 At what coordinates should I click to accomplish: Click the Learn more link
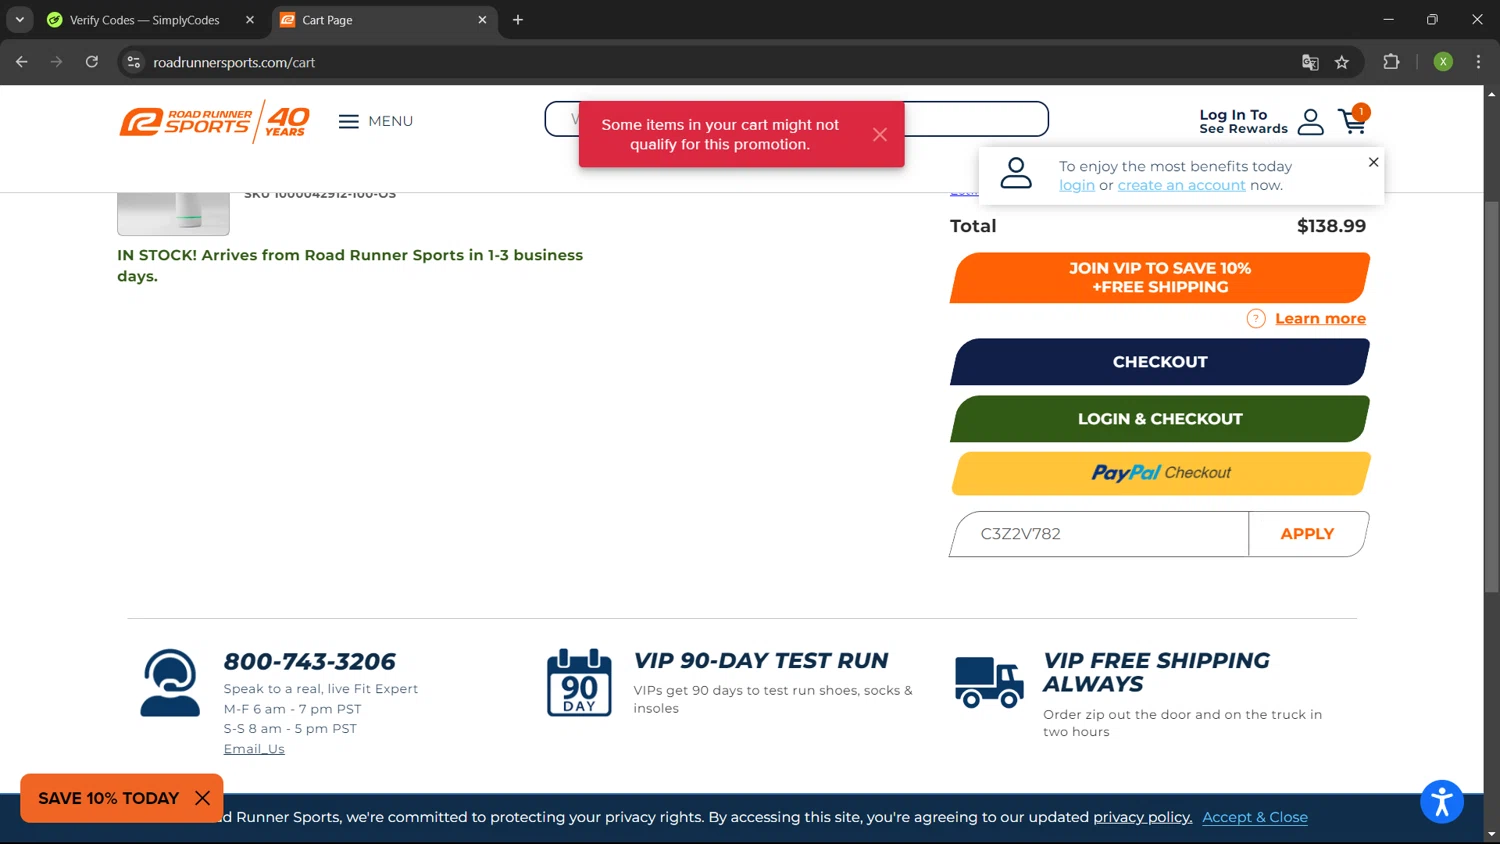tap(1320, 318)
